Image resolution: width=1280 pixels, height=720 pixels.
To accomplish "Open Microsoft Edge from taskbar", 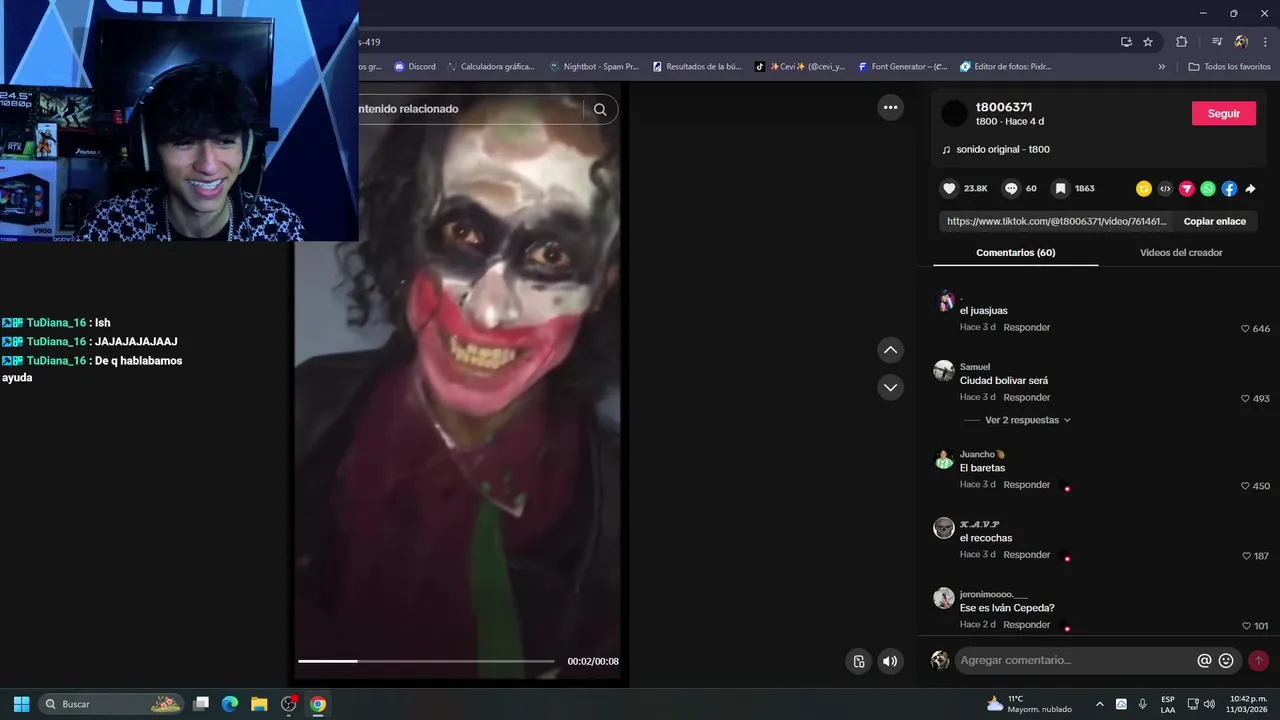I will click(x=230, y=704).
